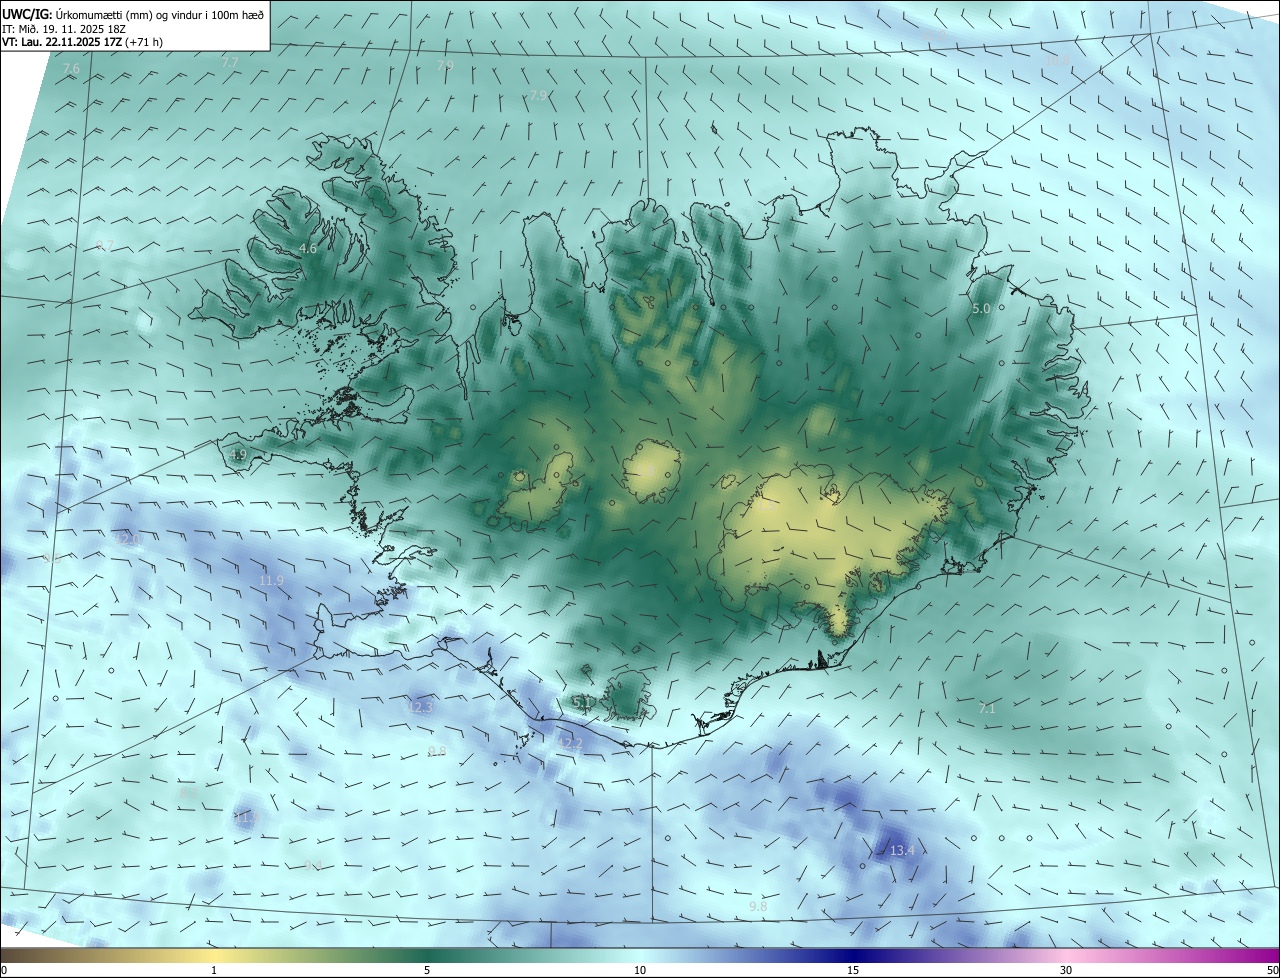Click the 7.1 value southeast of Iceland
This screenshot has height=978, width=1280.
click(x=987, y=708)
